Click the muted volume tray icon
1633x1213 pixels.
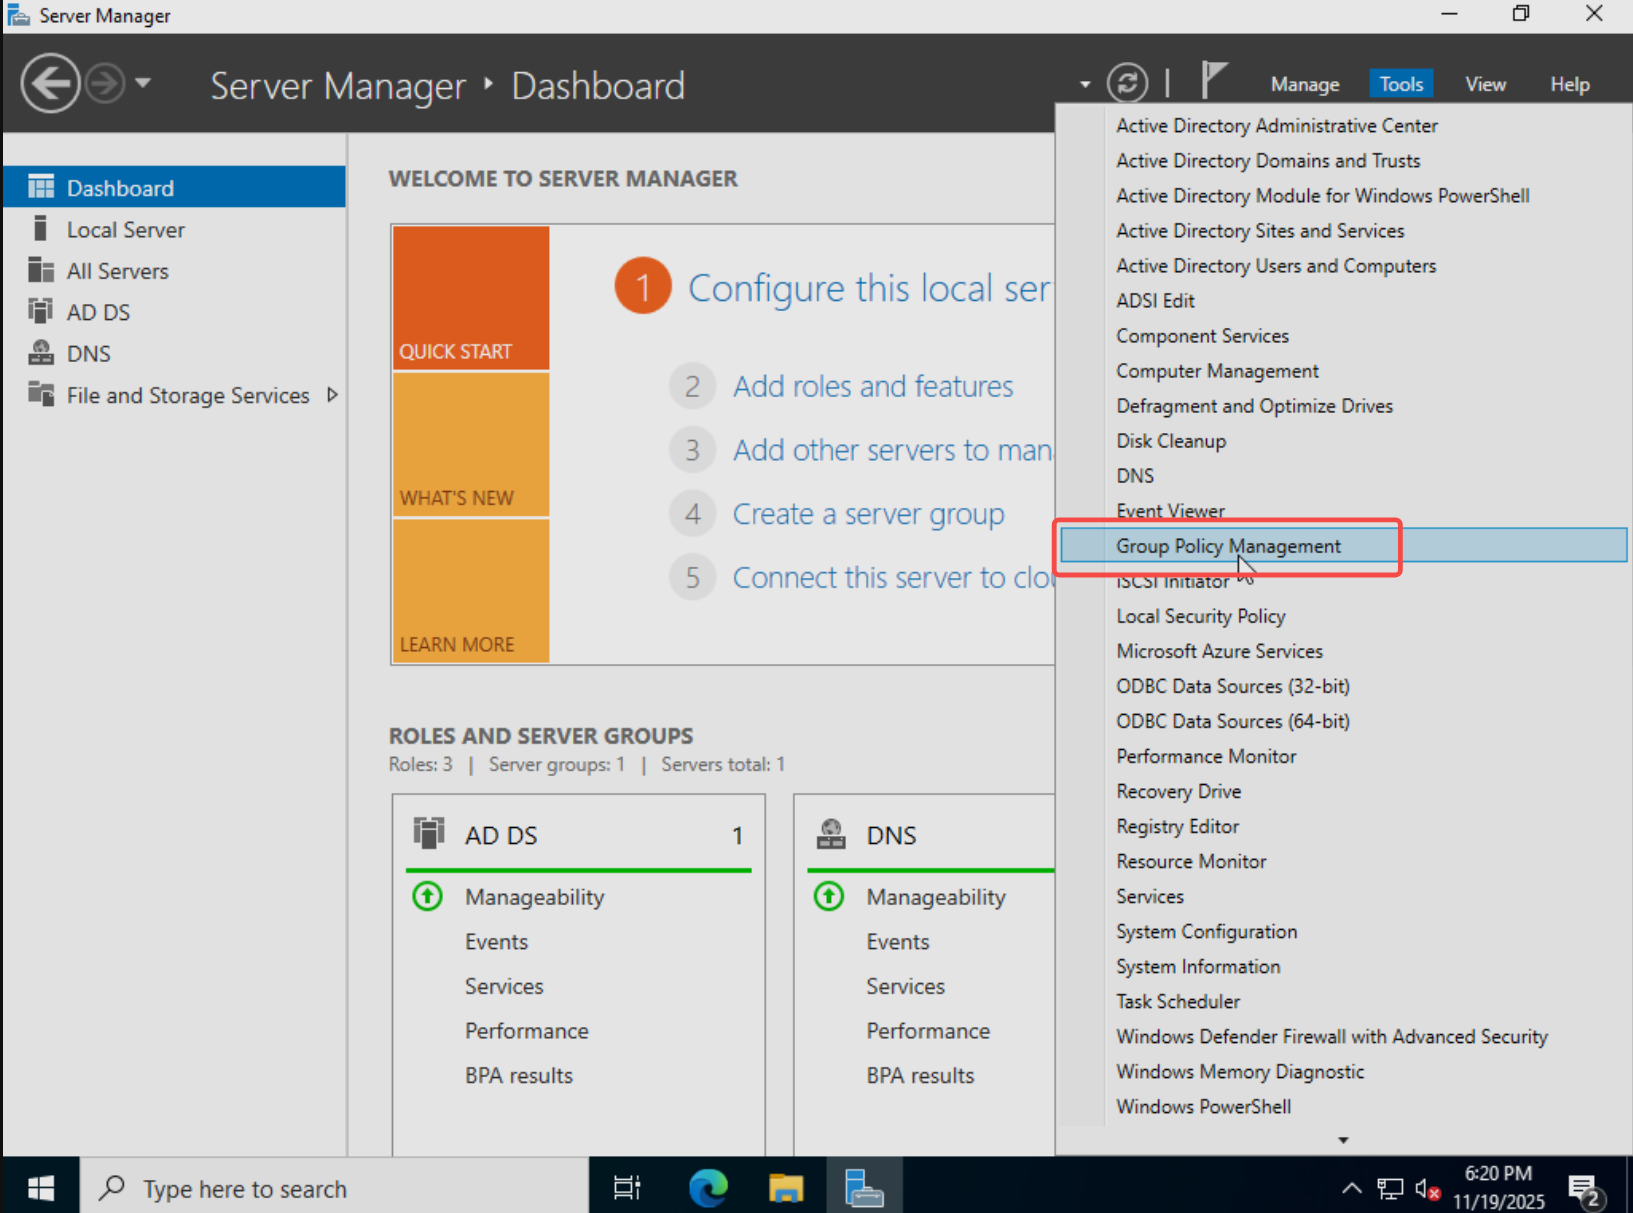[x=1428, y=1188]
